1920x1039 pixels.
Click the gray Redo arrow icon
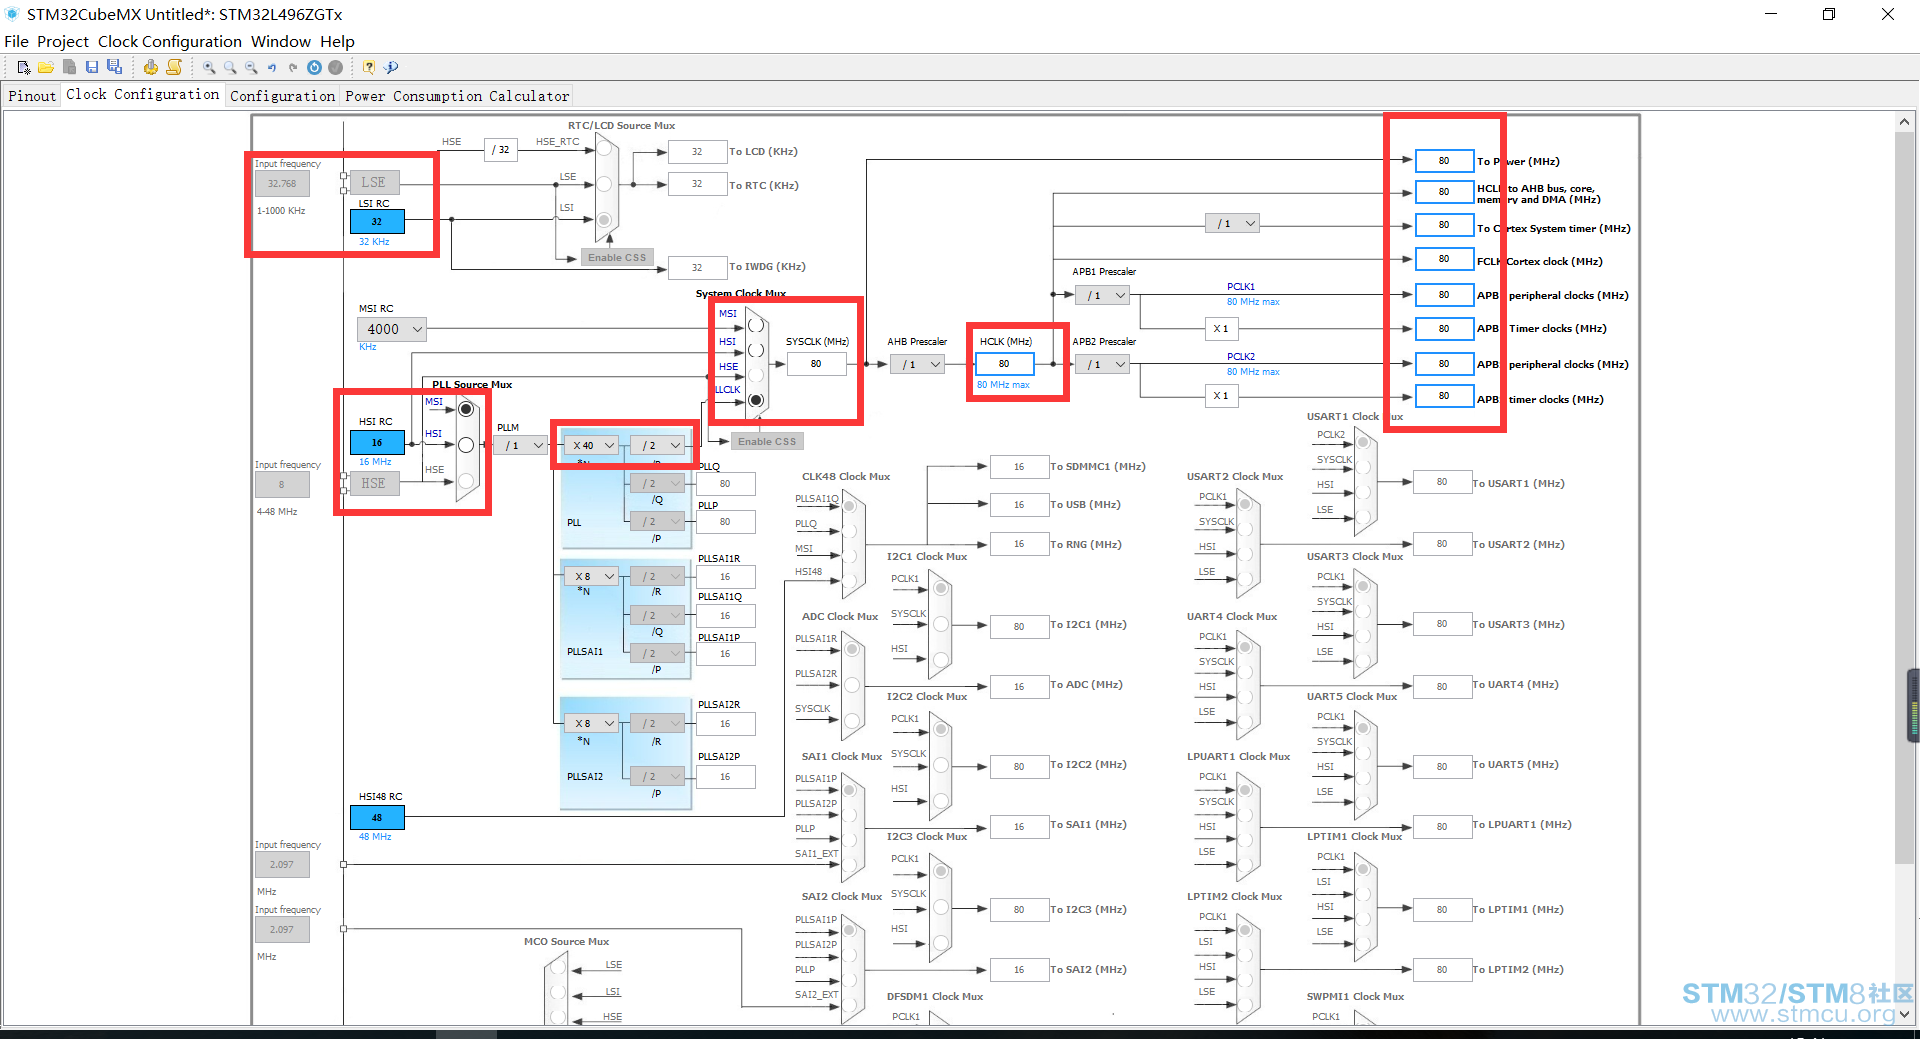tap(293, 67)
